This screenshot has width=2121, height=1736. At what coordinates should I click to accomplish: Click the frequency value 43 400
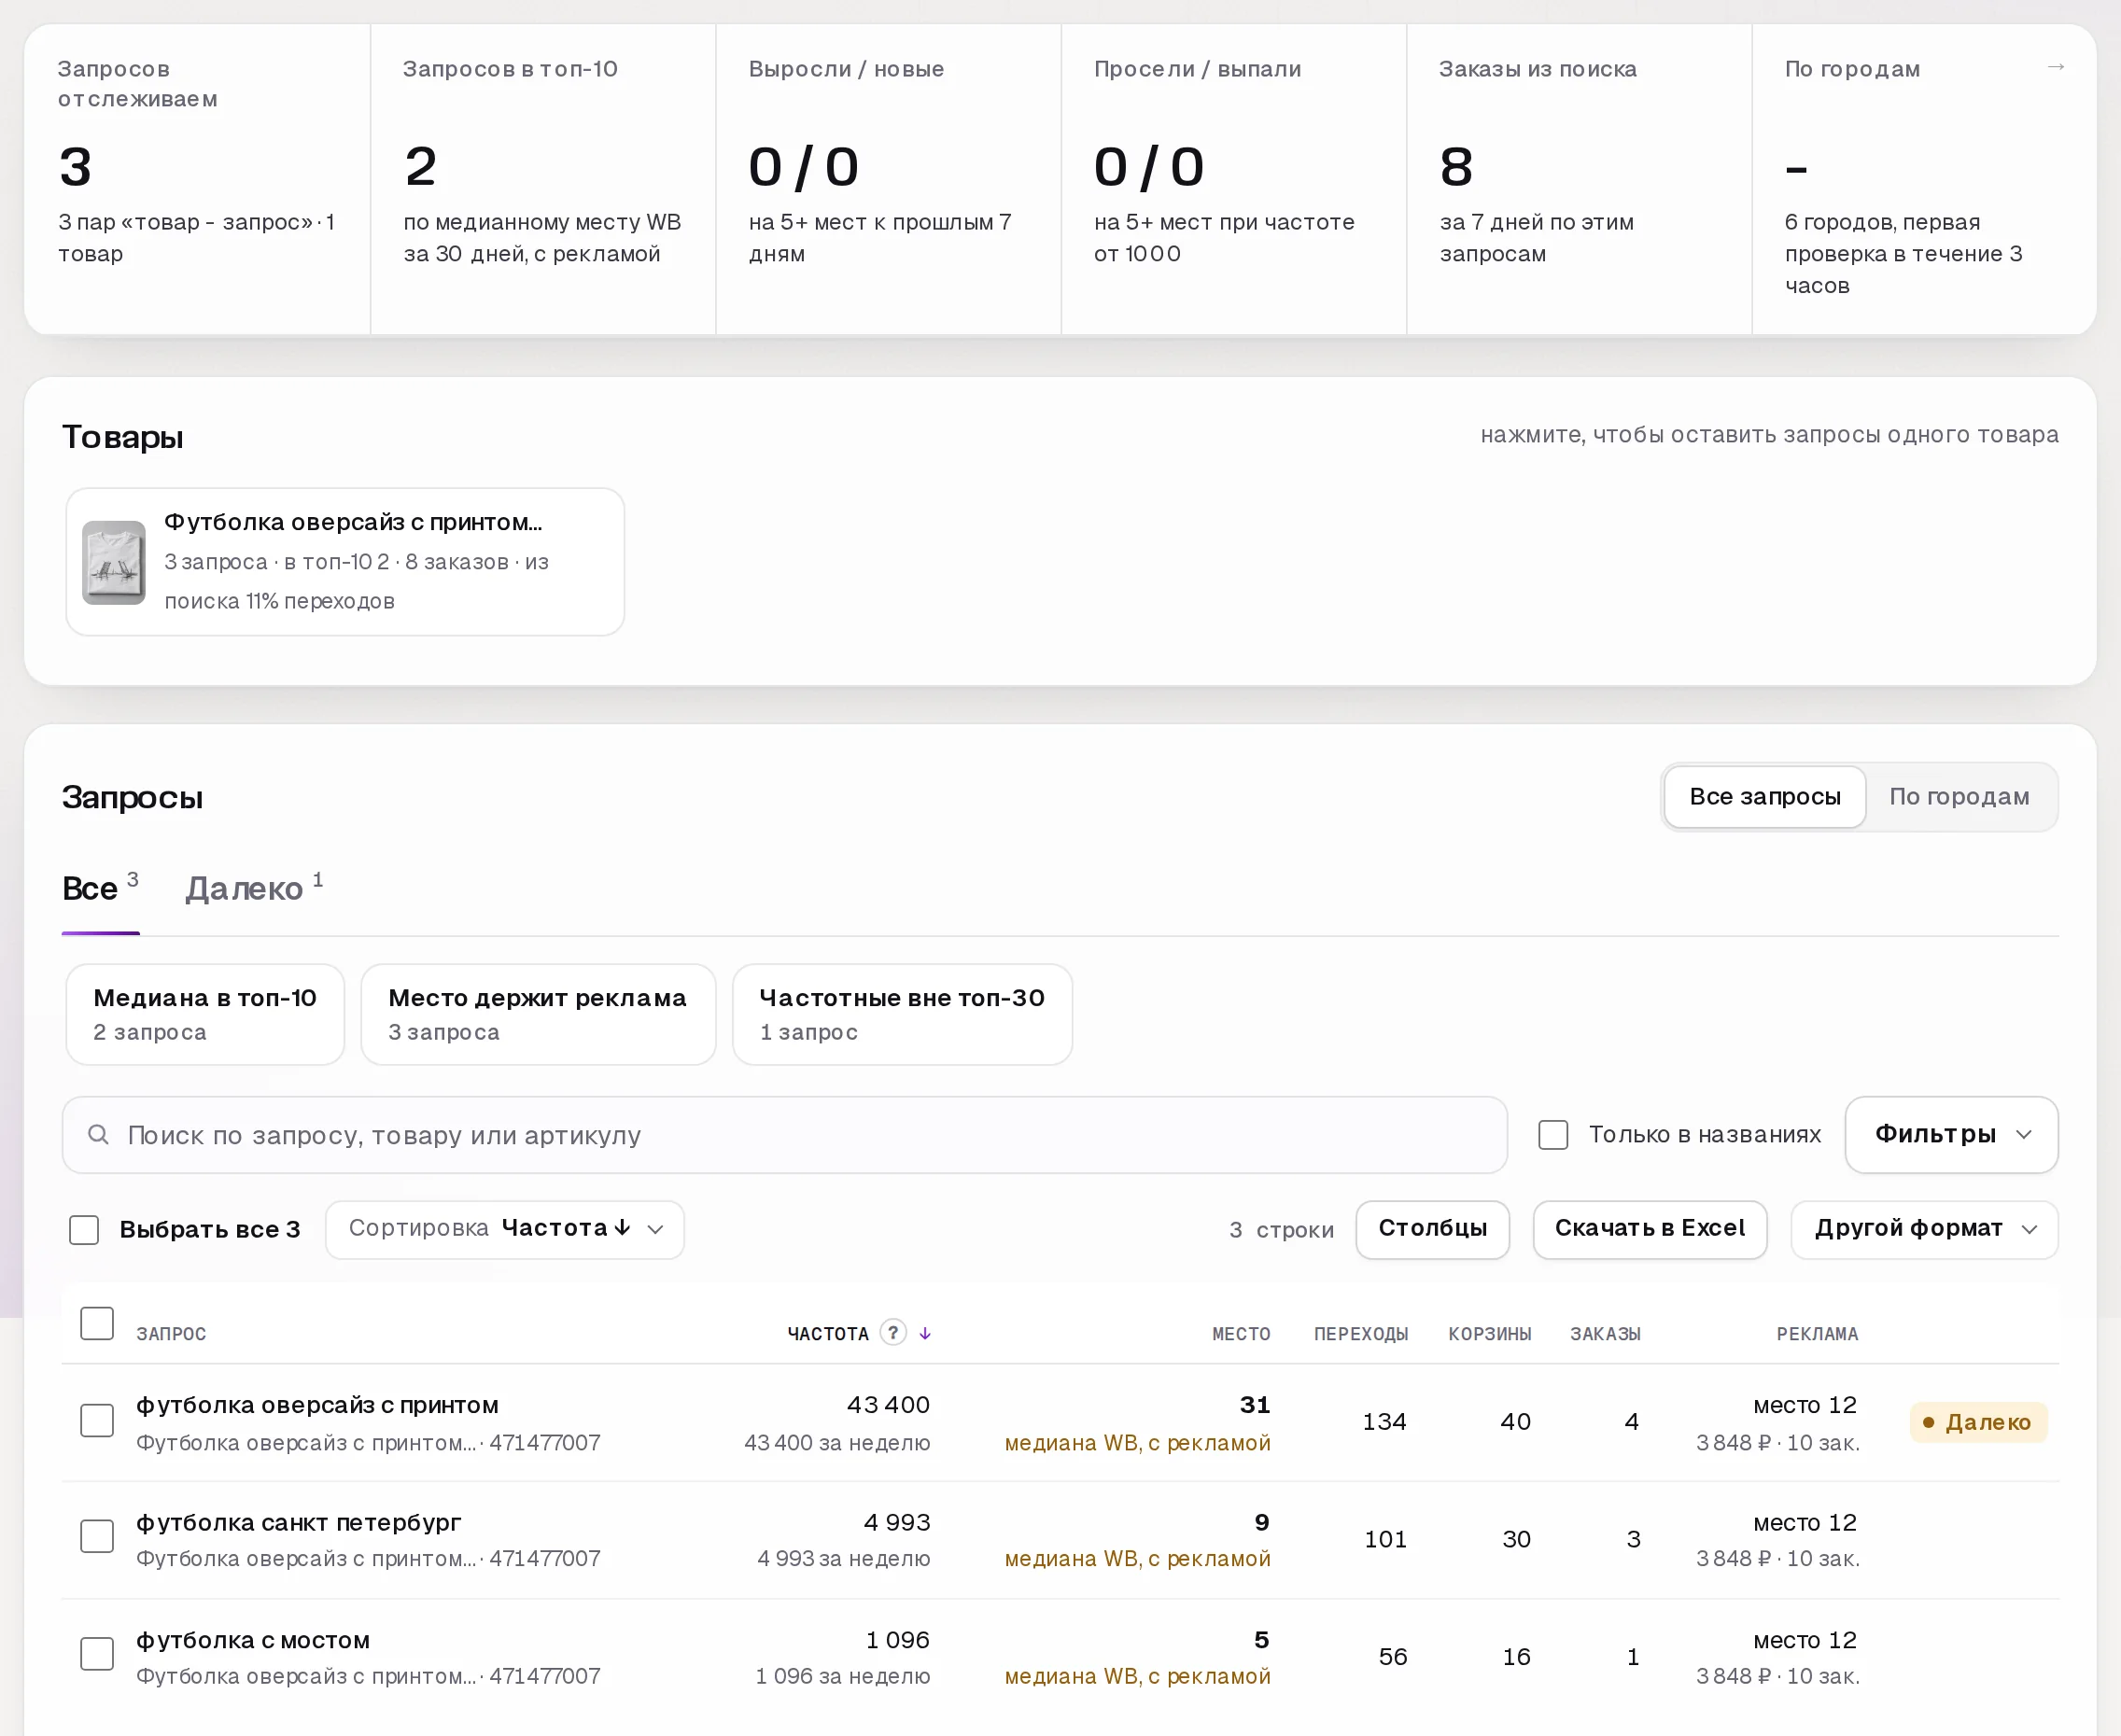(x=888, y=1405)
